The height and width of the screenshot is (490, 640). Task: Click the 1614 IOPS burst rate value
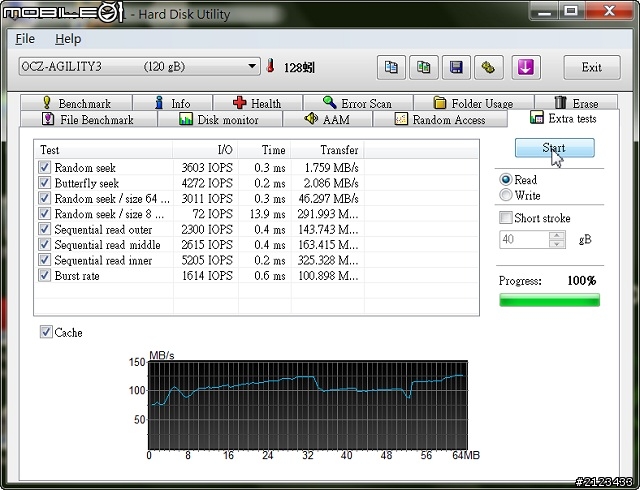(x=207, y=276)
